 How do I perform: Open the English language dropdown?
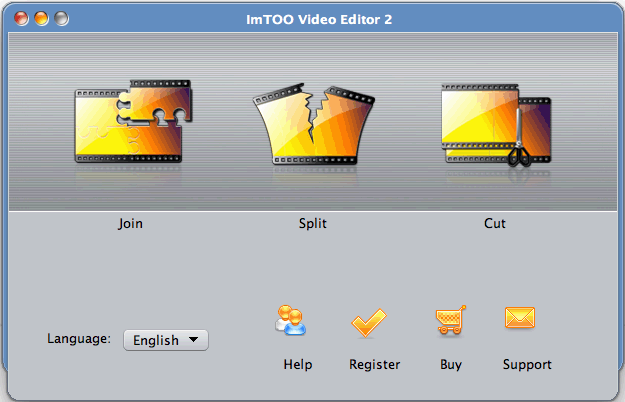coord(166,340)
